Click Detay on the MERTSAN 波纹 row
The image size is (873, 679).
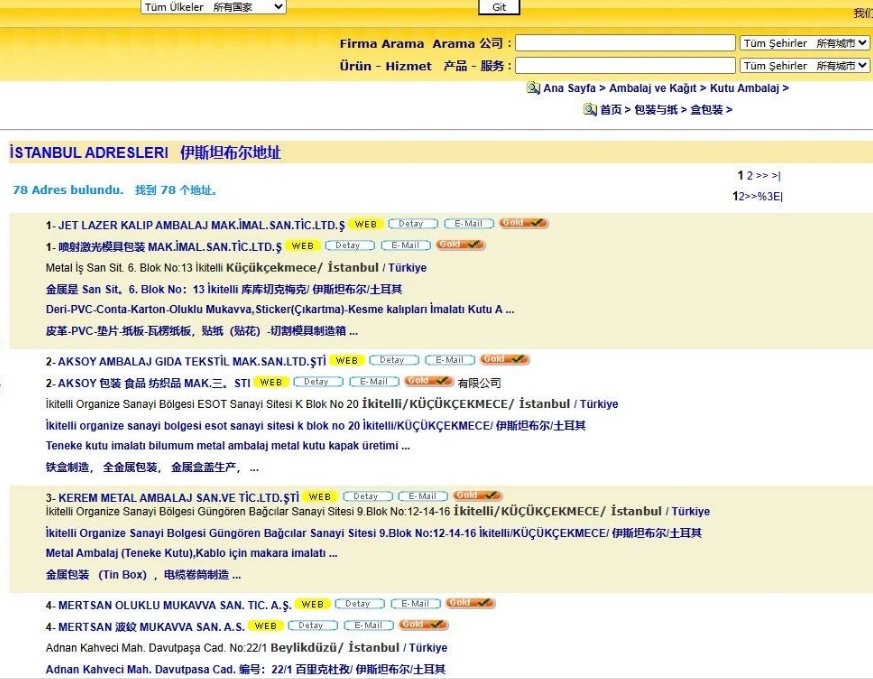click(312, 626)
